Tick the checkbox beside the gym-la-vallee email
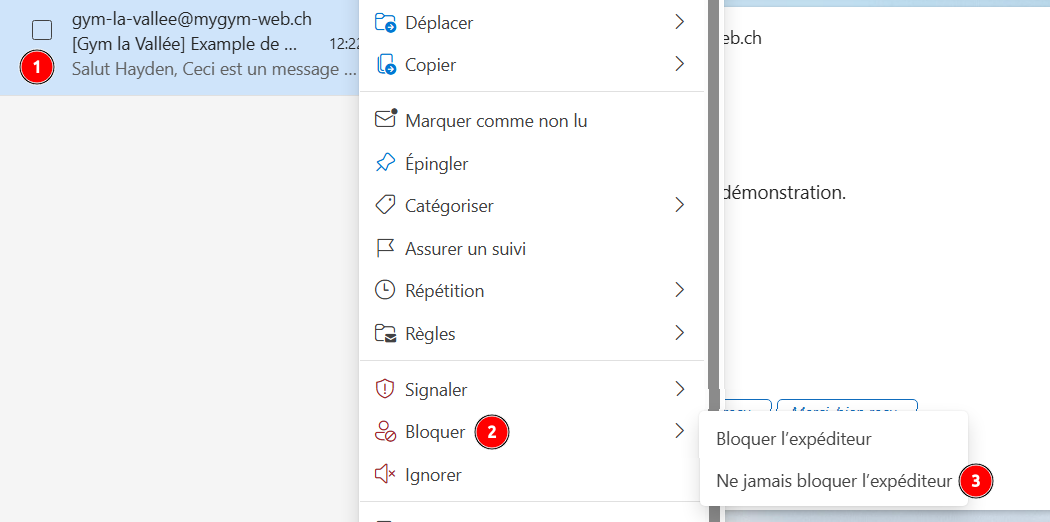 point(42,30)
